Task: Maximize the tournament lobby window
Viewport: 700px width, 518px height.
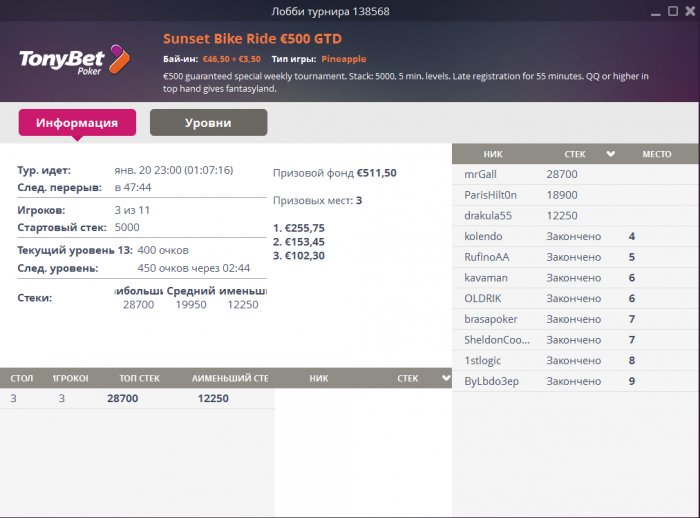Action: [673, 11]
